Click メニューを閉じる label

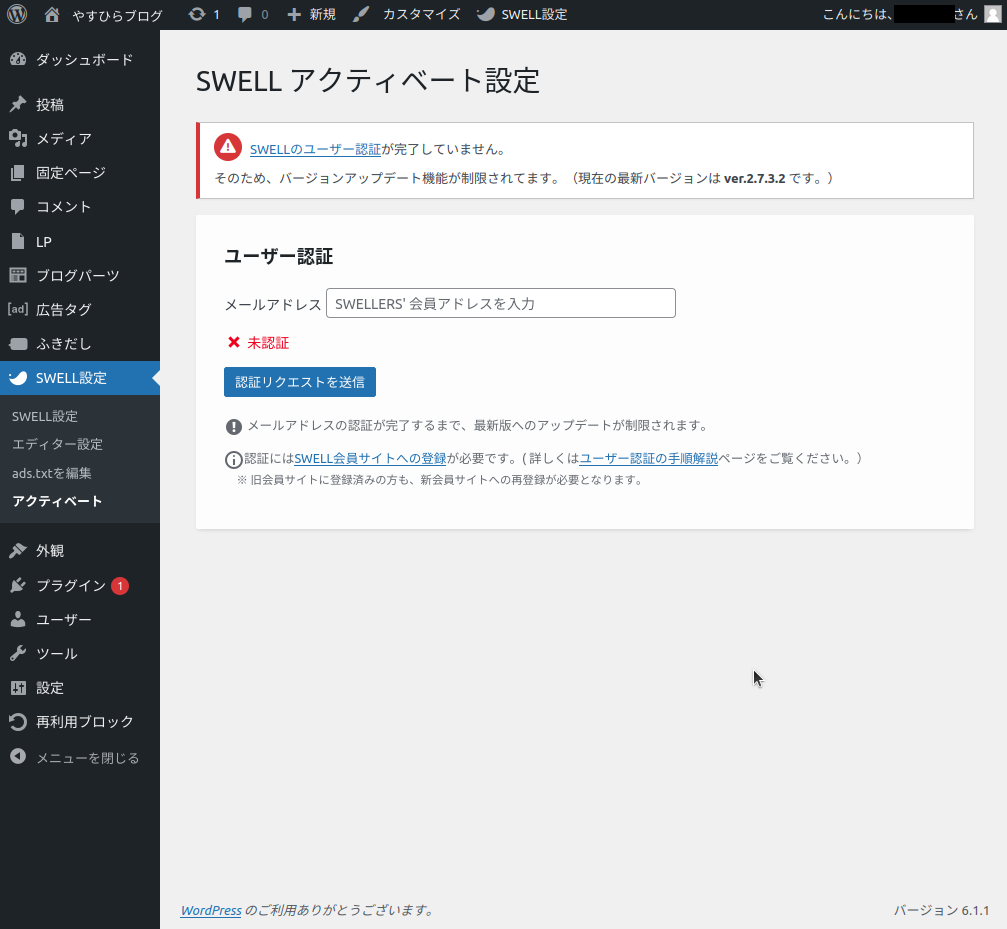(x=88, y=758)
